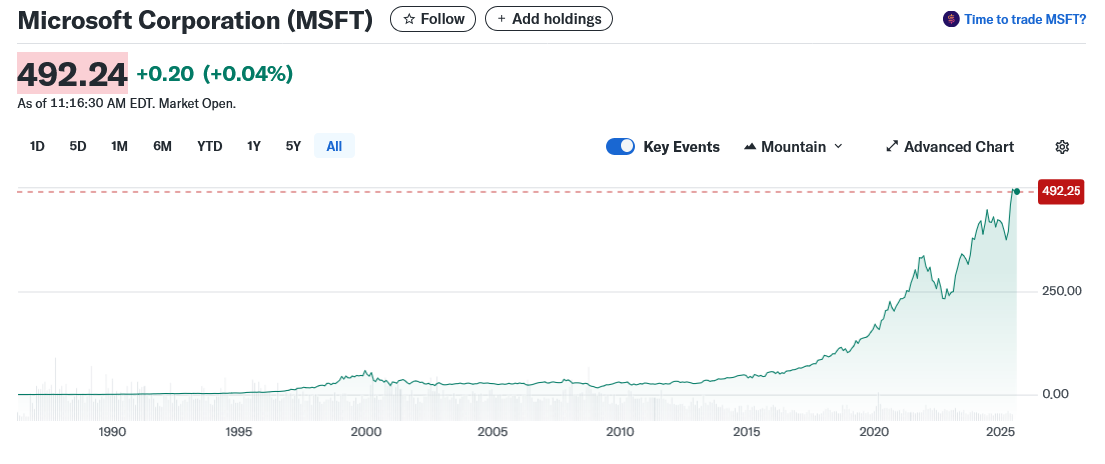Click the red 492.25 price label

click(1061, 191)
